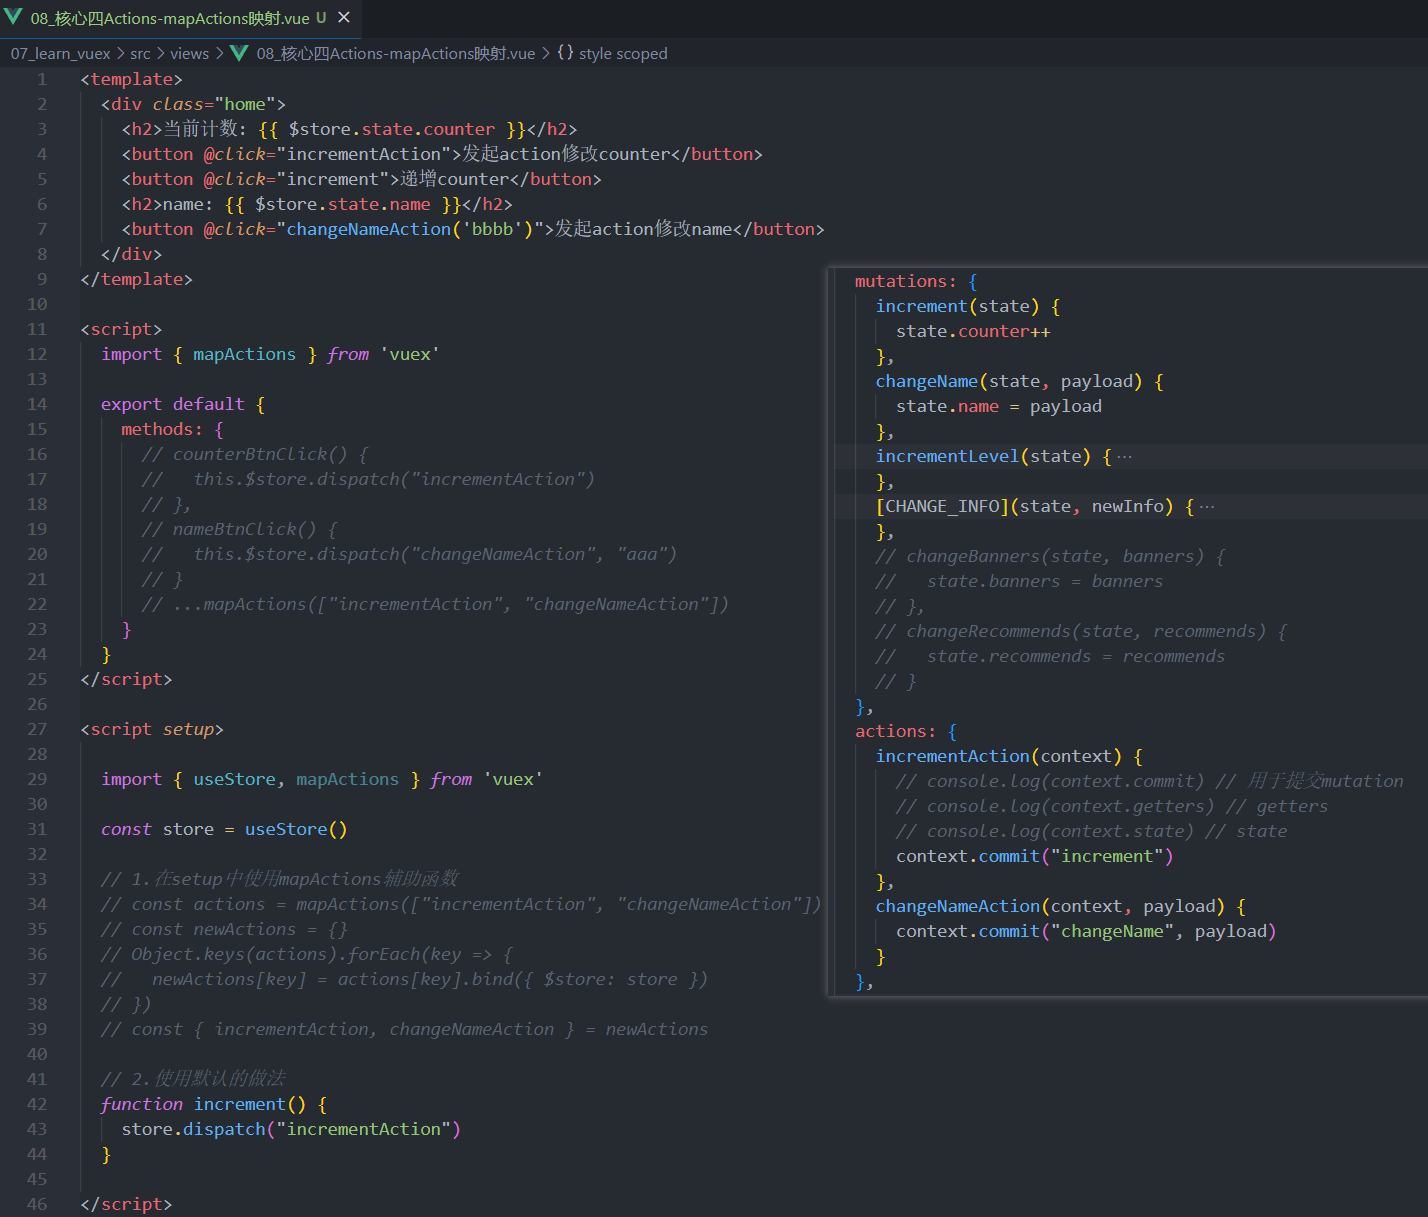Click 'context.commit("increment")' line
The height and width of the screenshot is (1217, 1428).
tap(1035, 856)
